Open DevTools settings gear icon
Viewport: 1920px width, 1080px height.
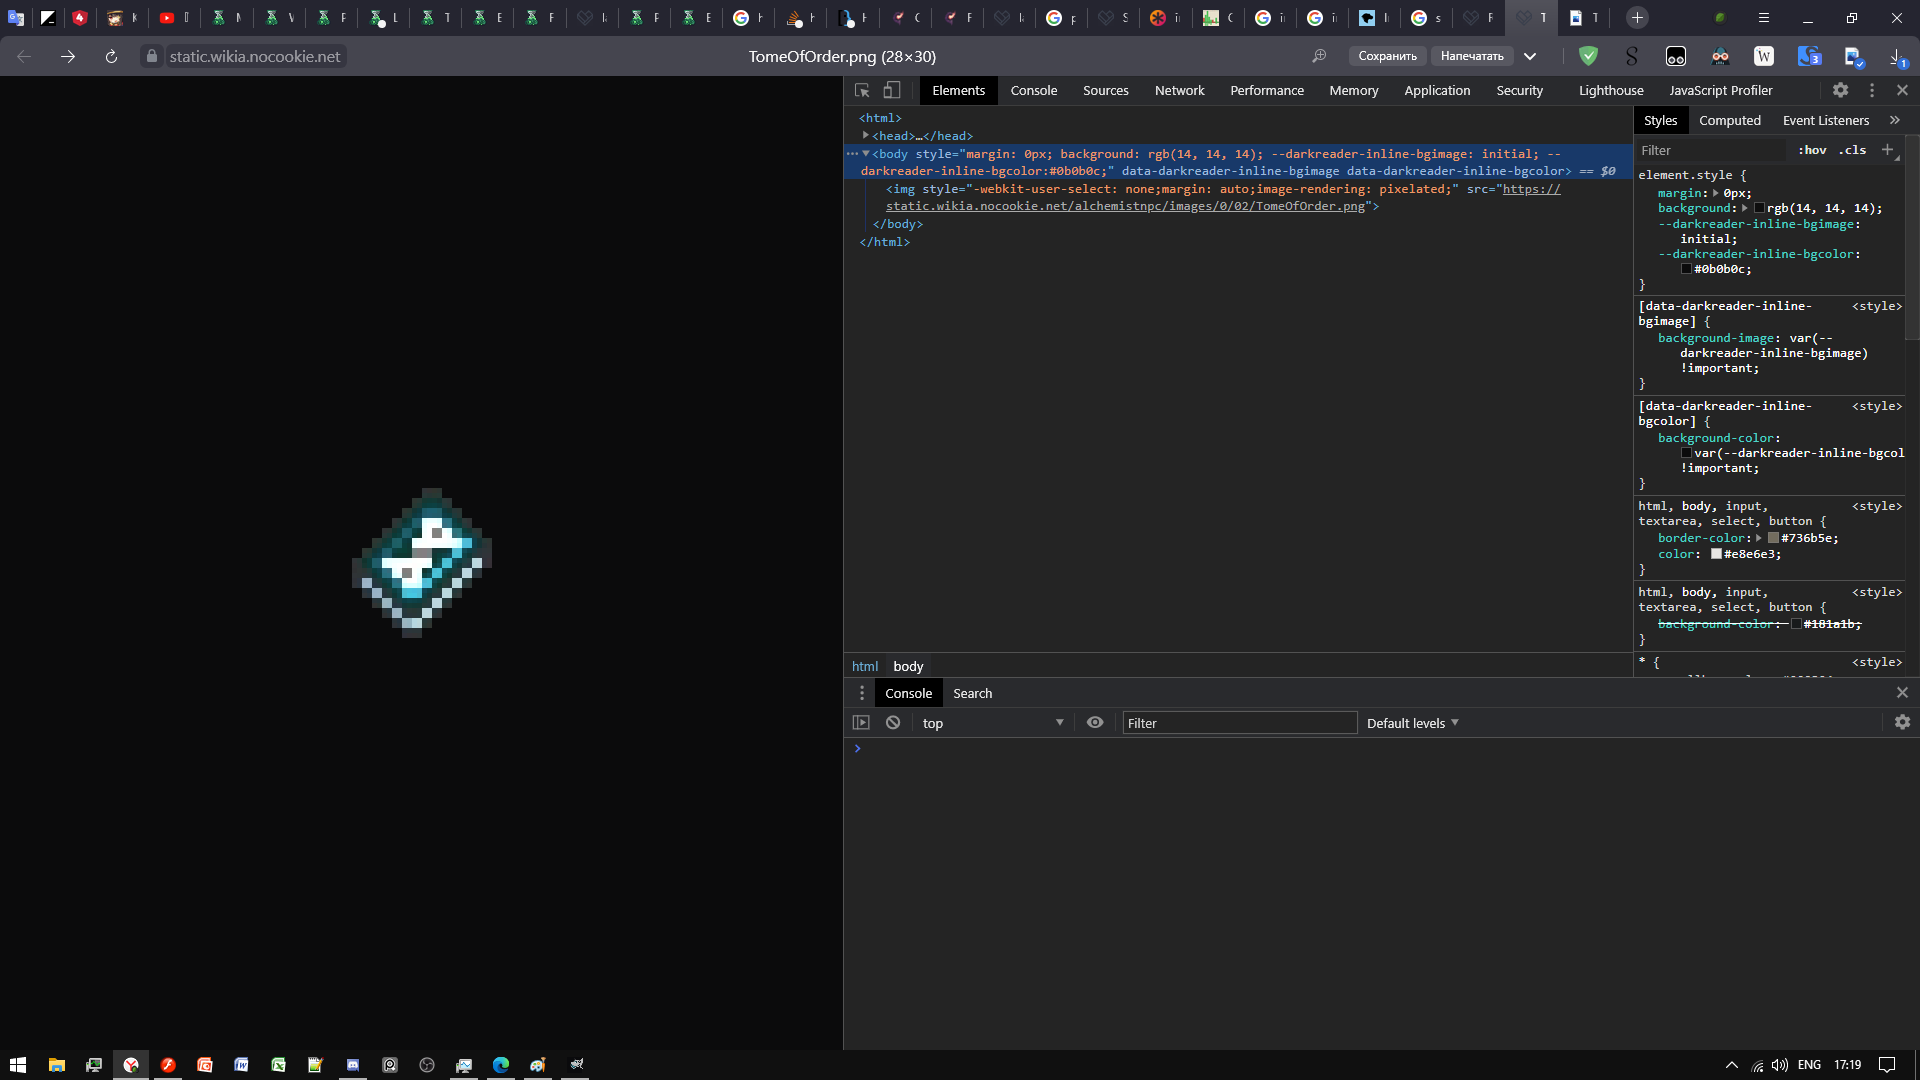click(x=1840, y=90)
